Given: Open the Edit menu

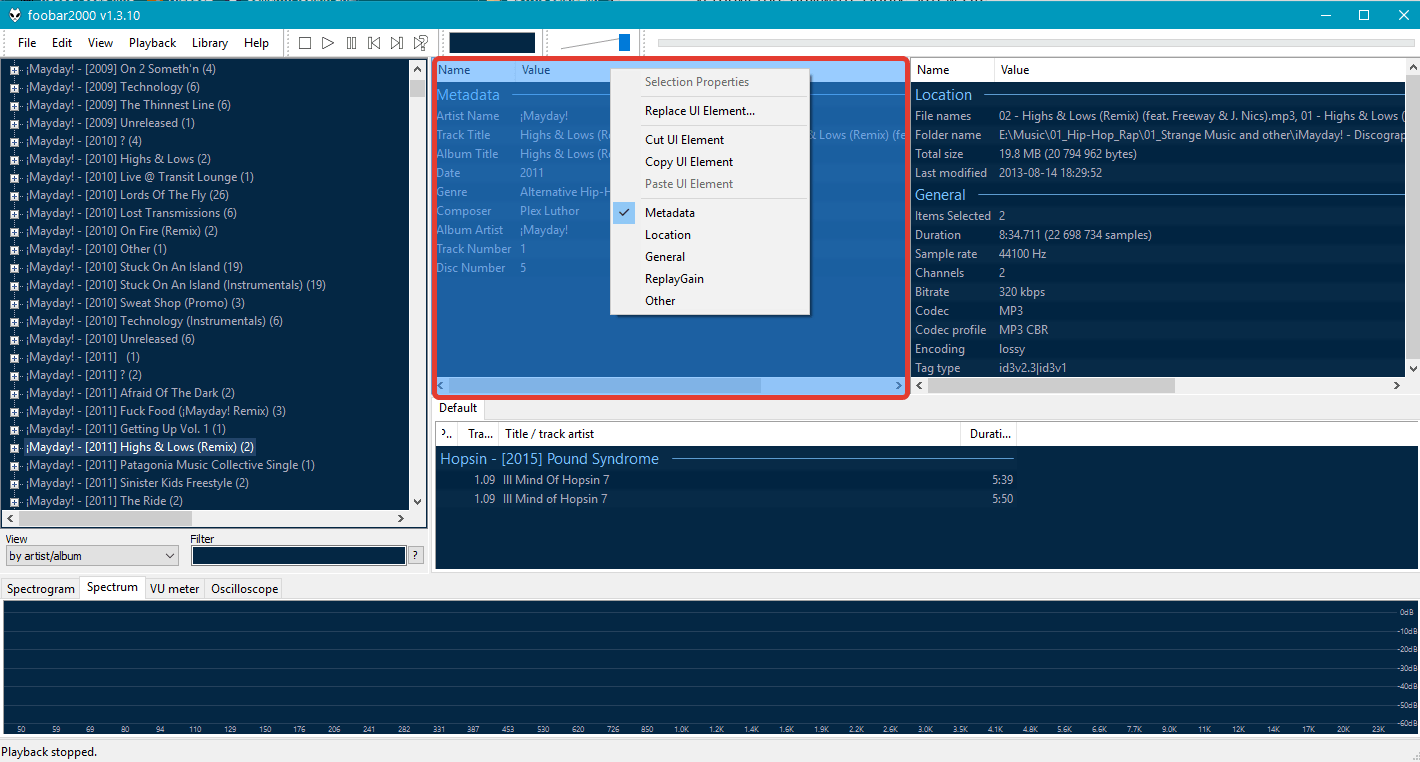Looking at the screenshot, I should click(62, 43).
